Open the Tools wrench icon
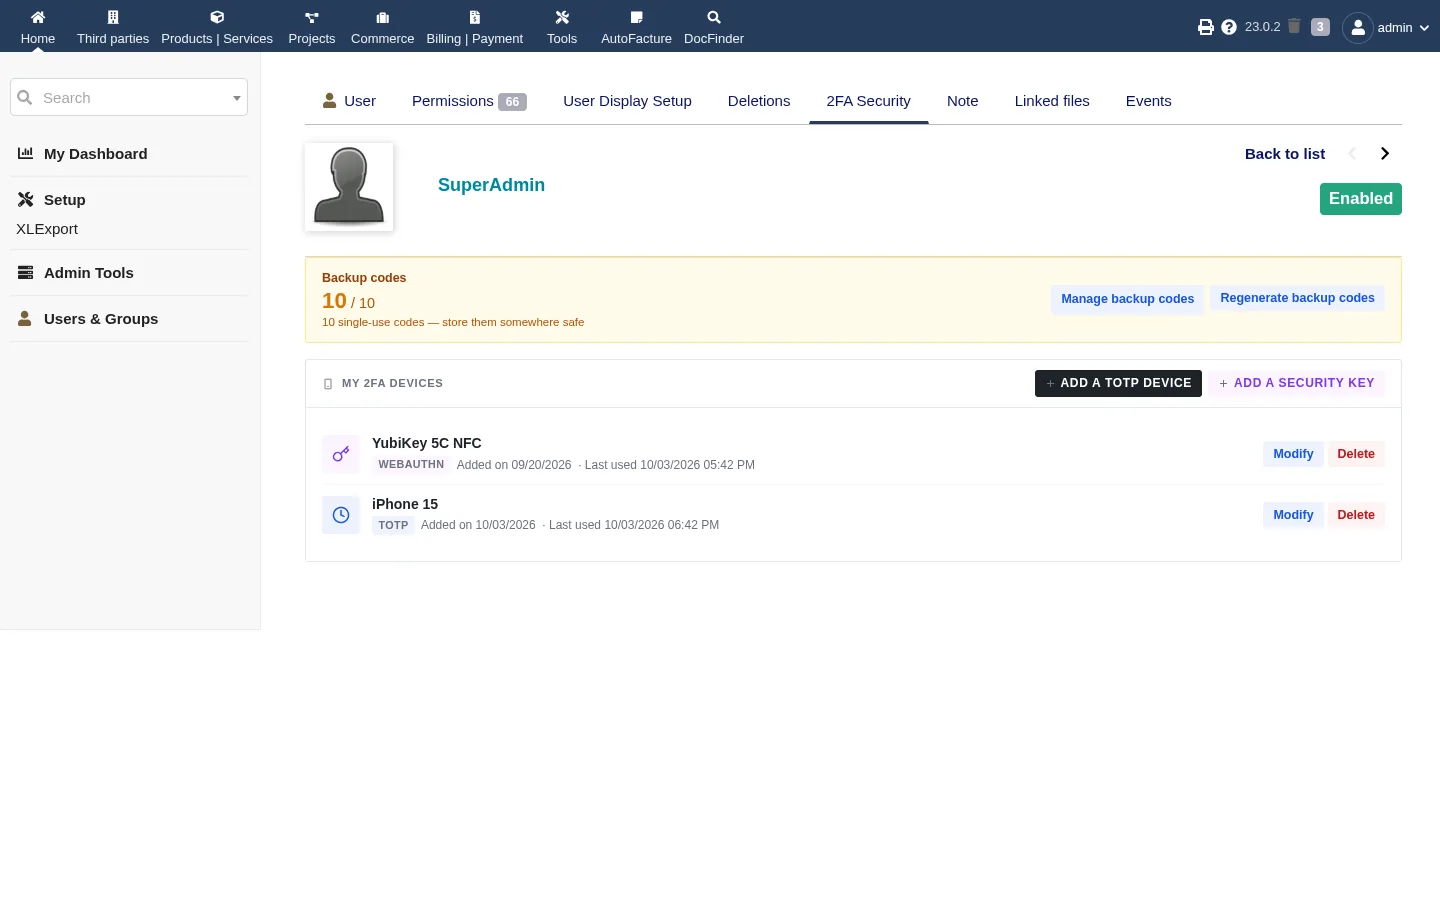This screenshot has width=1440, height=900. (562, 17)
